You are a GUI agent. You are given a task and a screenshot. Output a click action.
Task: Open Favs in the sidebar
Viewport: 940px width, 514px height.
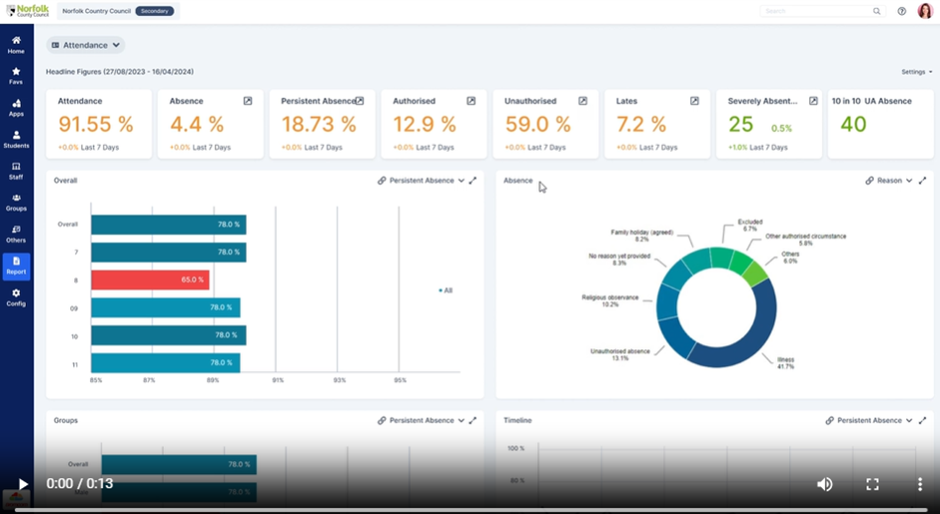(16, 75)
